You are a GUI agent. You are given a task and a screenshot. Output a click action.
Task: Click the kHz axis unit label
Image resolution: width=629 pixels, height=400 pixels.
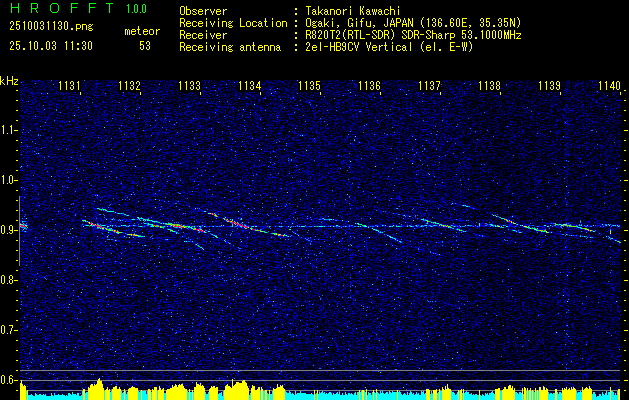(x=9, y=81)
